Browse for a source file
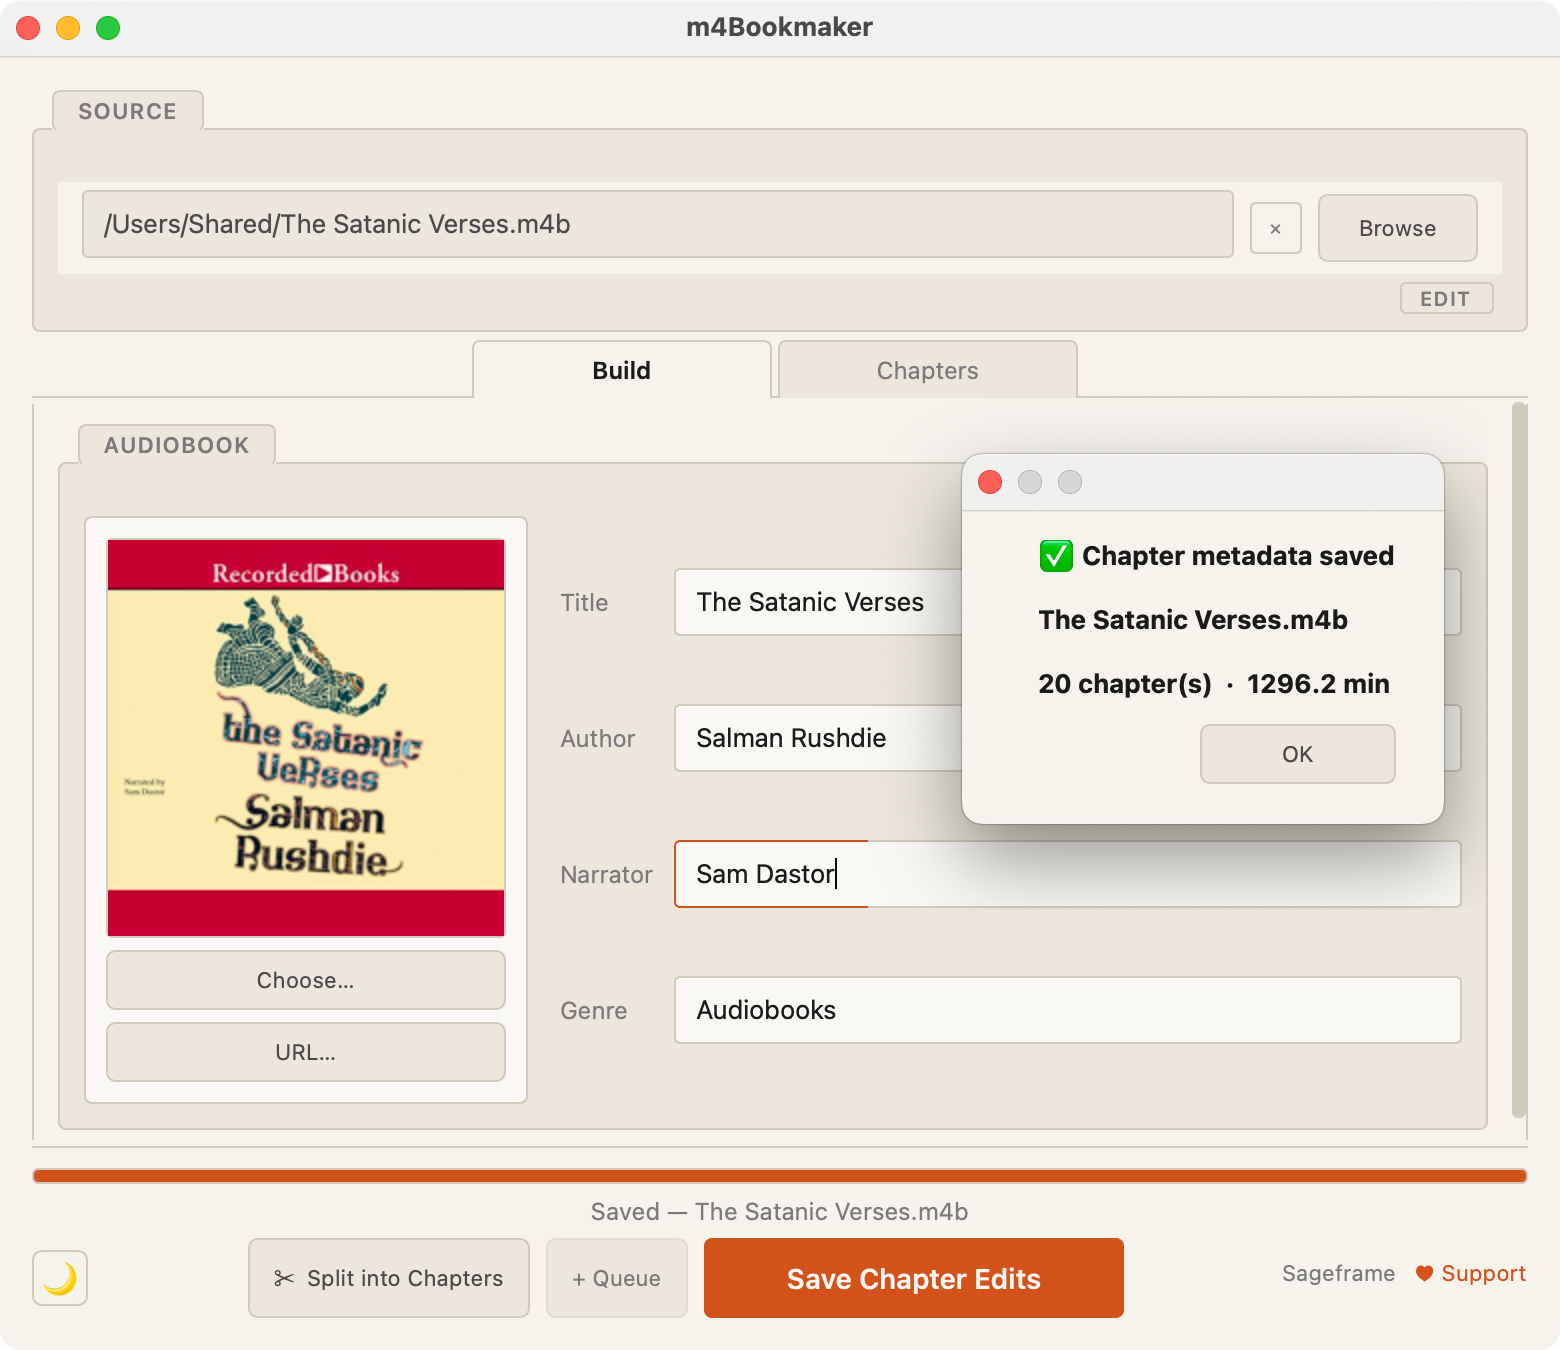This screenshot has width=1560, height=1350. tap(1397, 228)
